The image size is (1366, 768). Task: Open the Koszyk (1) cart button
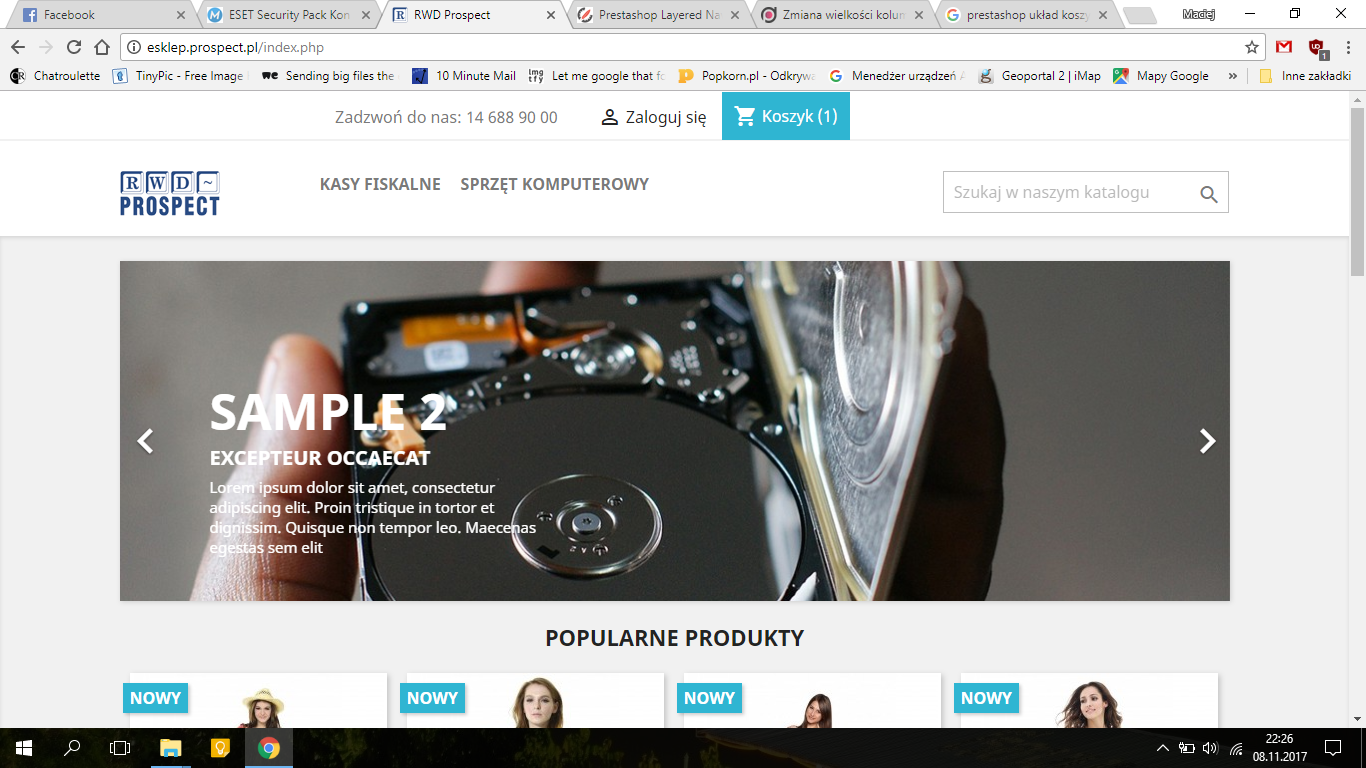pos(786,116)
